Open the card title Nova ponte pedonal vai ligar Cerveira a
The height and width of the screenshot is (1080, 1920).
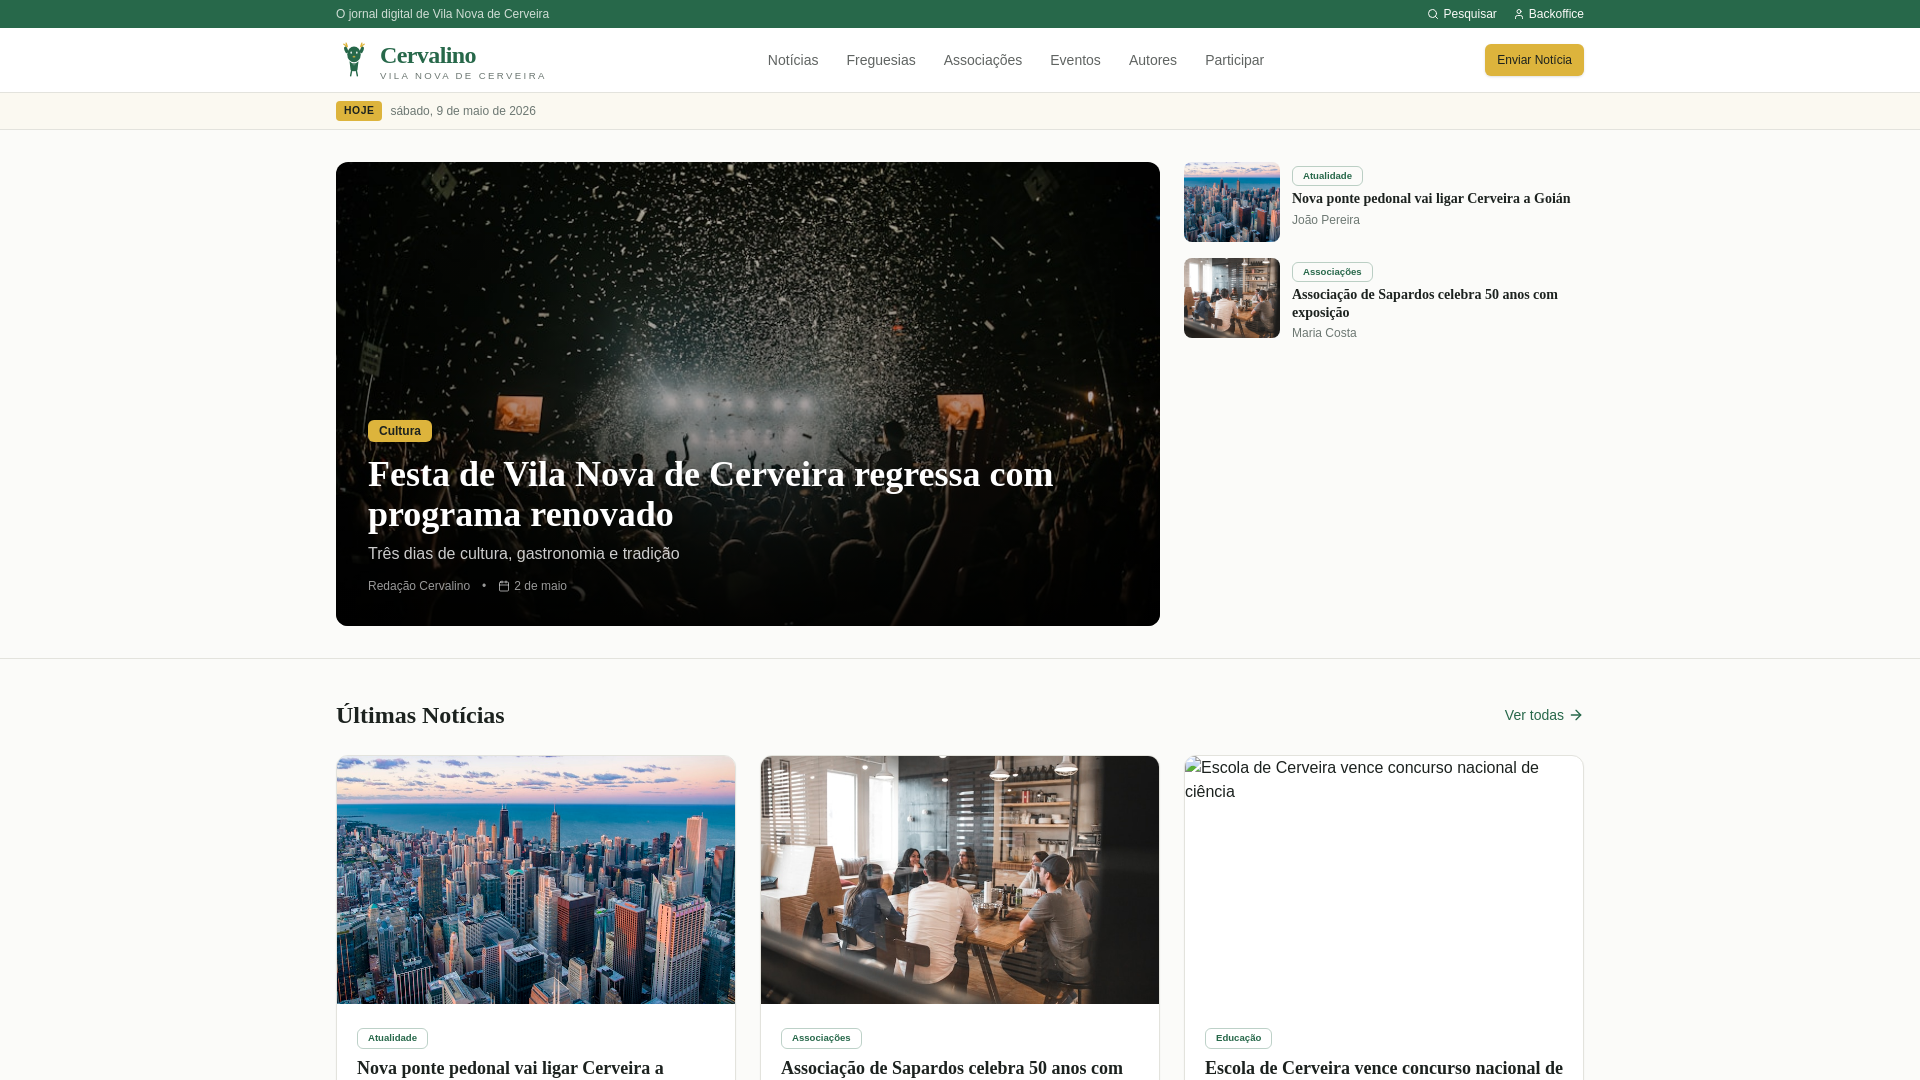(510, 1068)
